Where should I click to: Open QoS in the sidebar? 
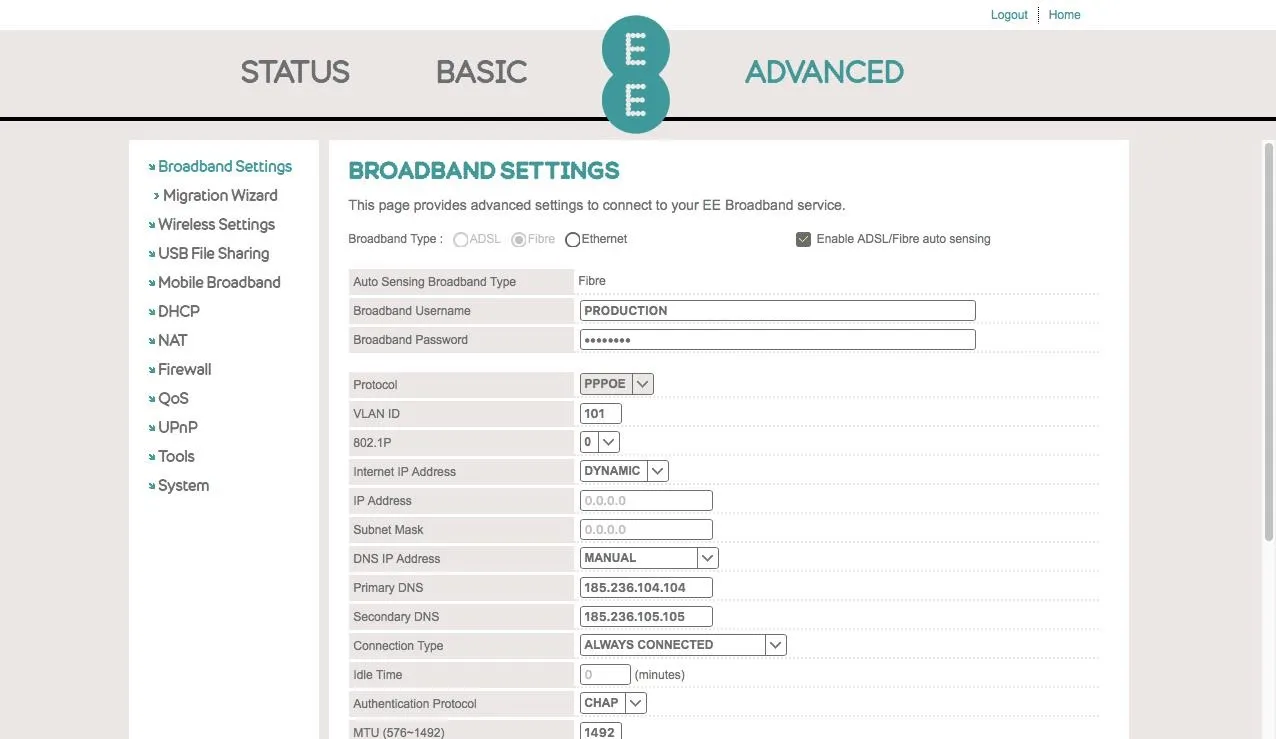pyautogui.click(x=173, y=398)
